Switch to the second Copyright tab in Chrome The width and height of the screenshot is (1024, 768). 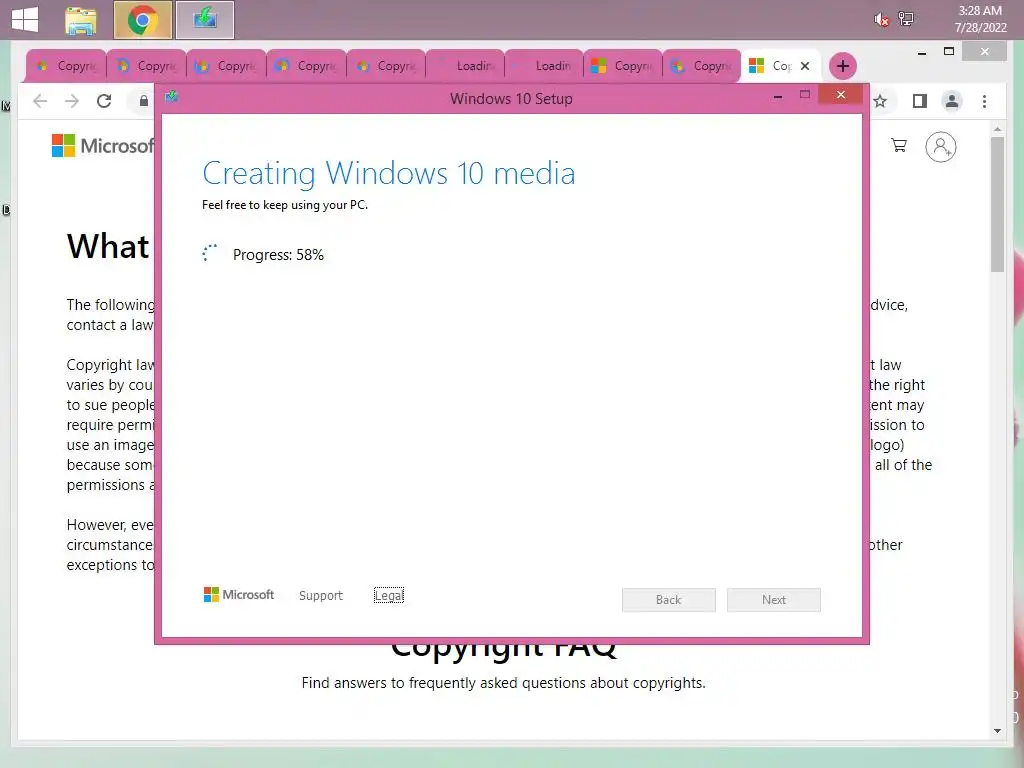(146, 66)
